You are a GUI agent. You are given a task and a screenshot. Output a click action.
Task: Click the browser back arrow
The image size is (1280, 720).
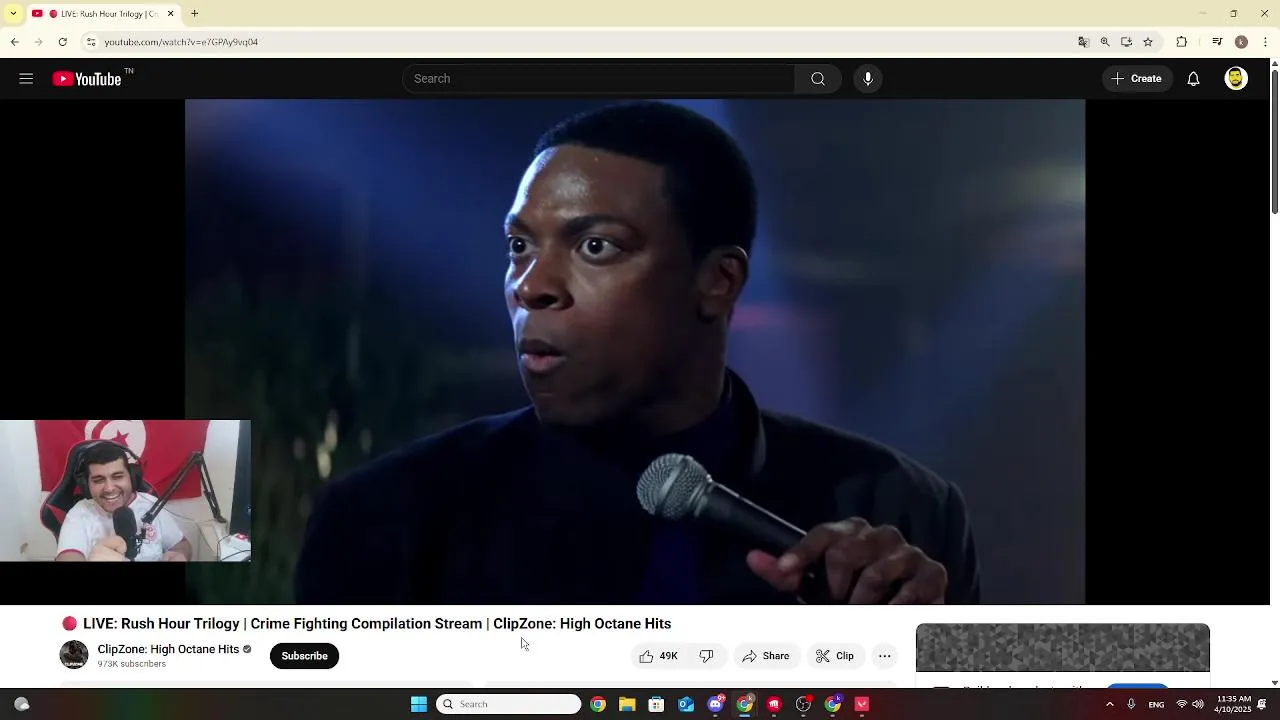pos(14,42)
